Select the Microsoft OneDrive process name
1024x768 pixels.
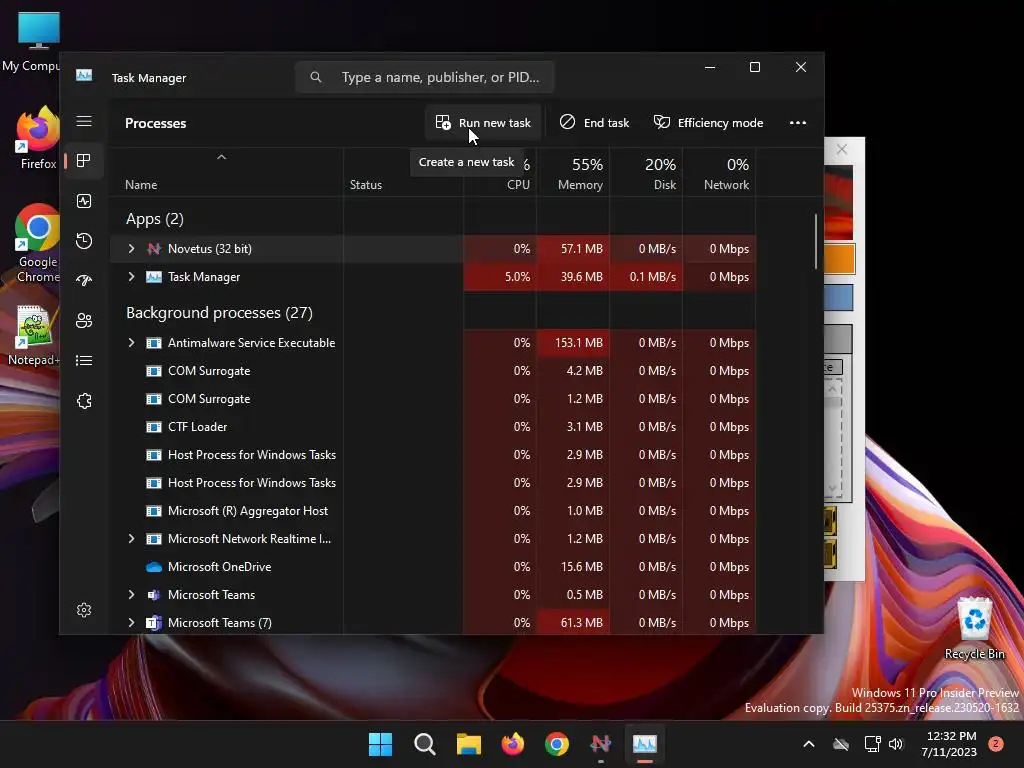(x=219, y=567)
